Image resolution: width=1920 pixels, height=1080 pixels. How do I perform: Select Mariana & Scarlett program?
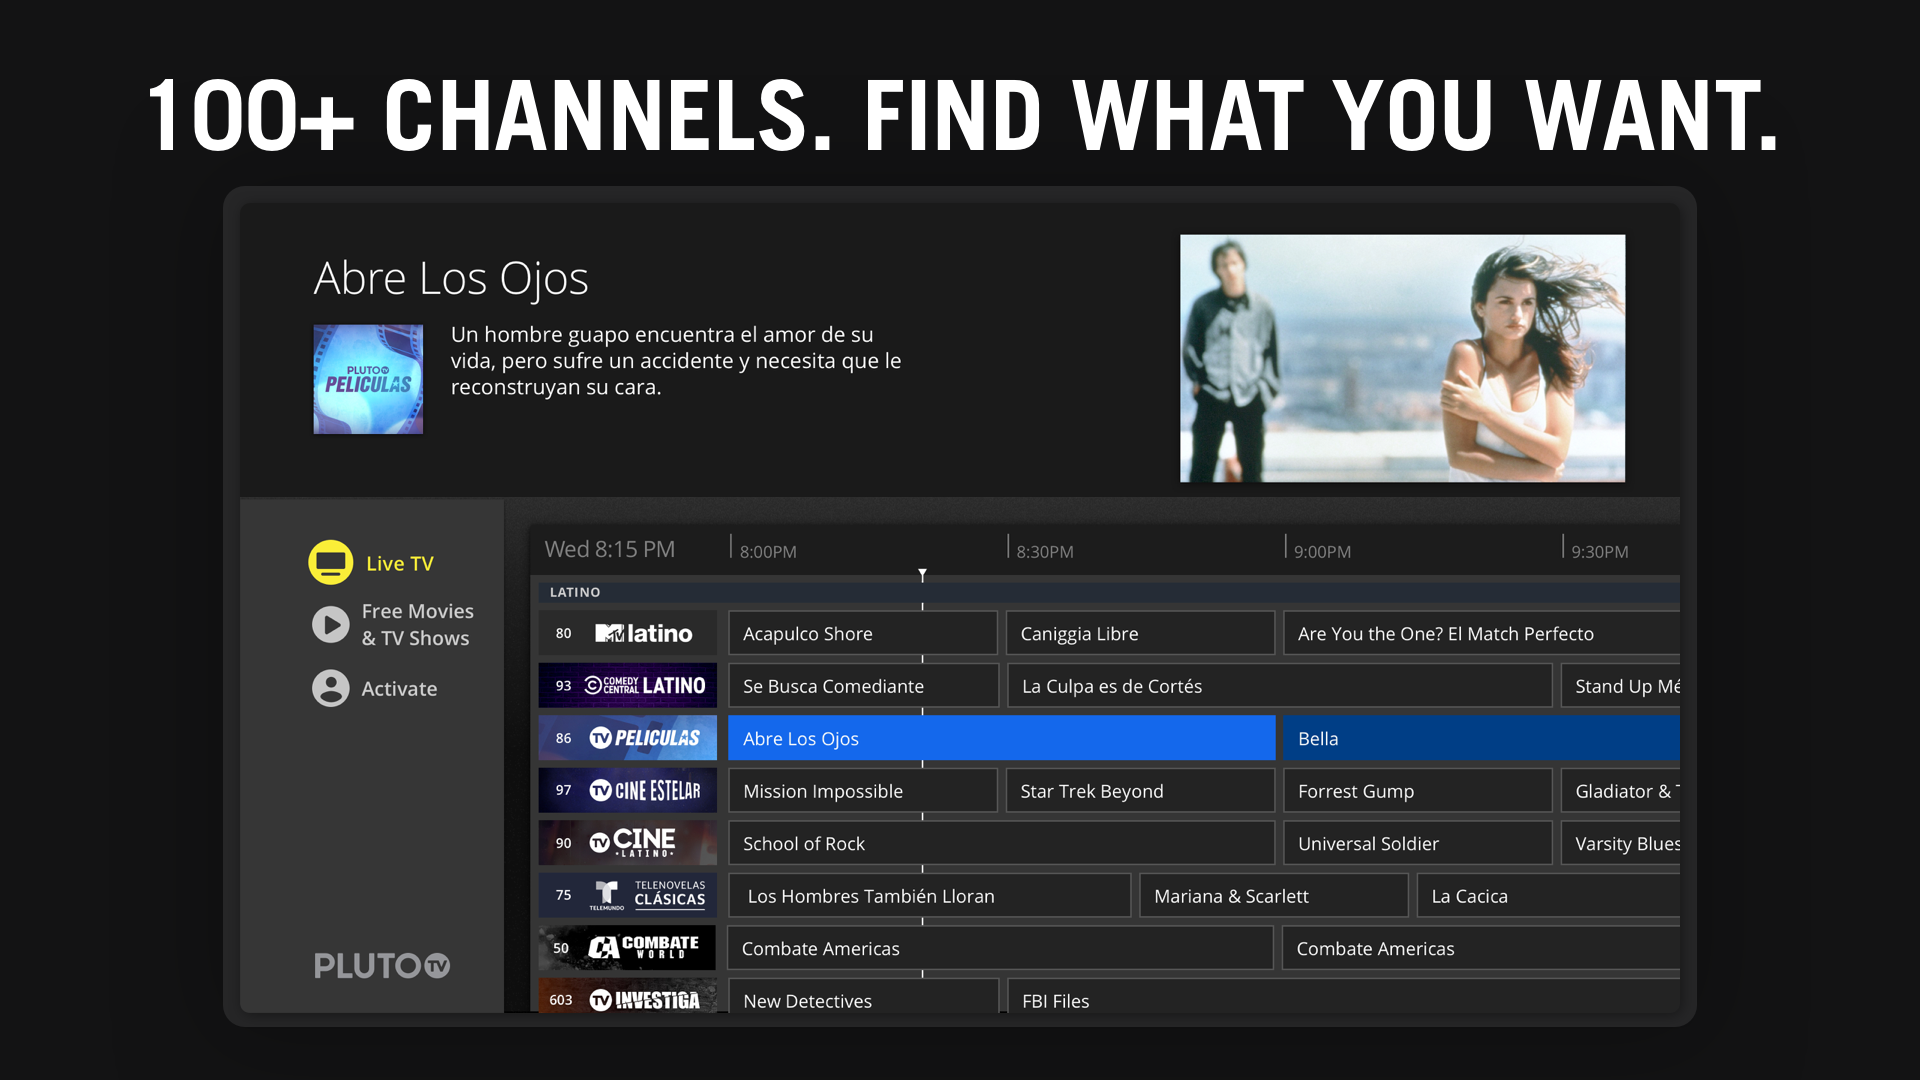1273,896
